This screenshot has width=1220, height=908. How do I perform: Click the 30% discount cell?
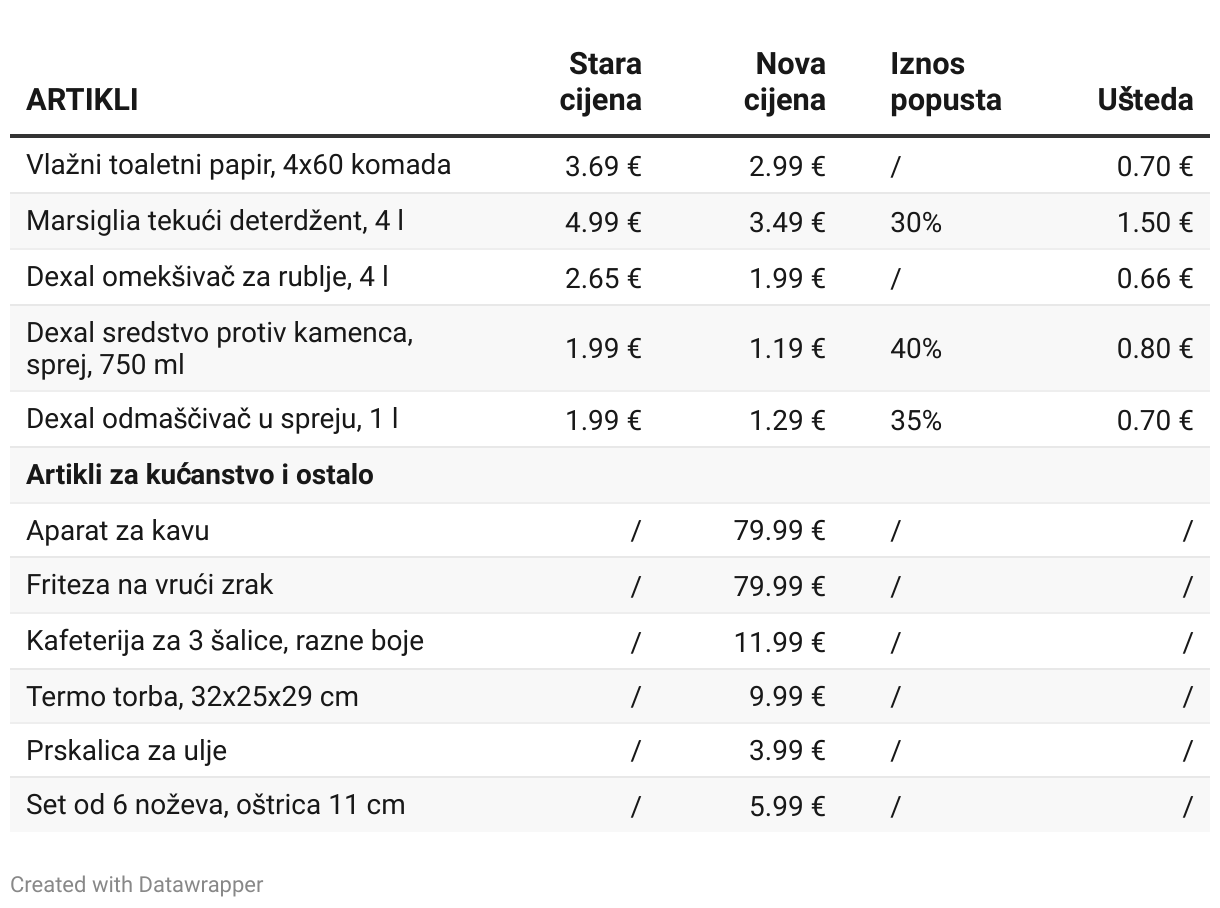916,222
